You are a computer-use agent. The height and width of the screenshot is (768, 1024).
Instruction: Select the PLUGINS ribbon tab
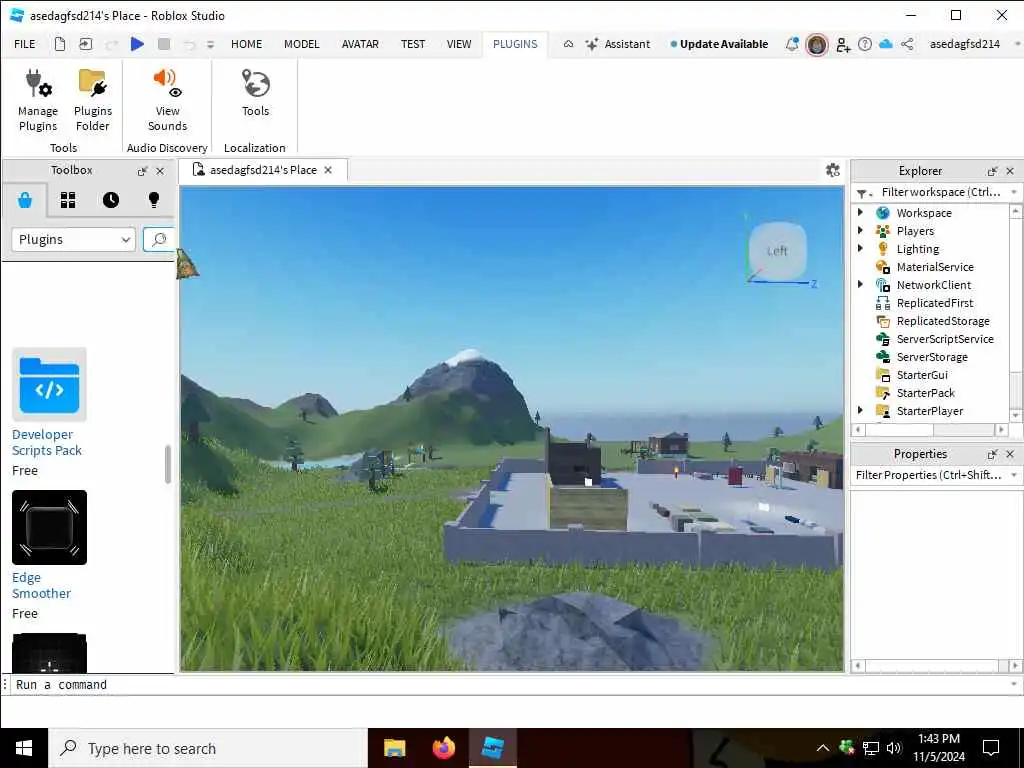(x=515, y=44)
